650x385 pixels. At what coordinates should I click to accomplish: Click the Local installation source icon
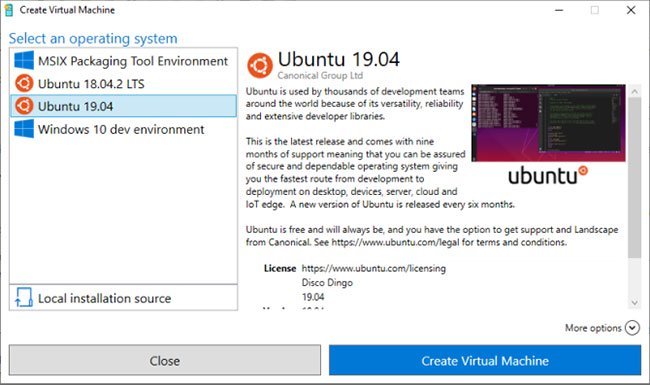pyautogui.click(x=24, y=298)
